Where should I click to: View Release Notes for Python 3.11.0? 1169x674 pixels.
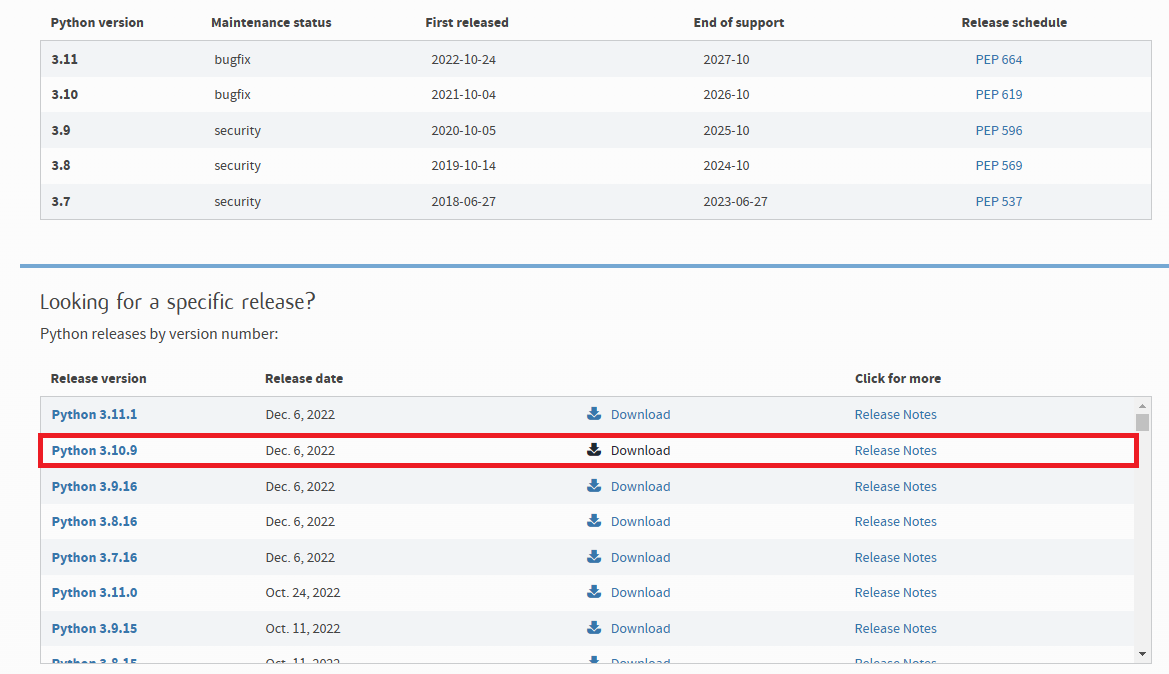click(895, 592)
